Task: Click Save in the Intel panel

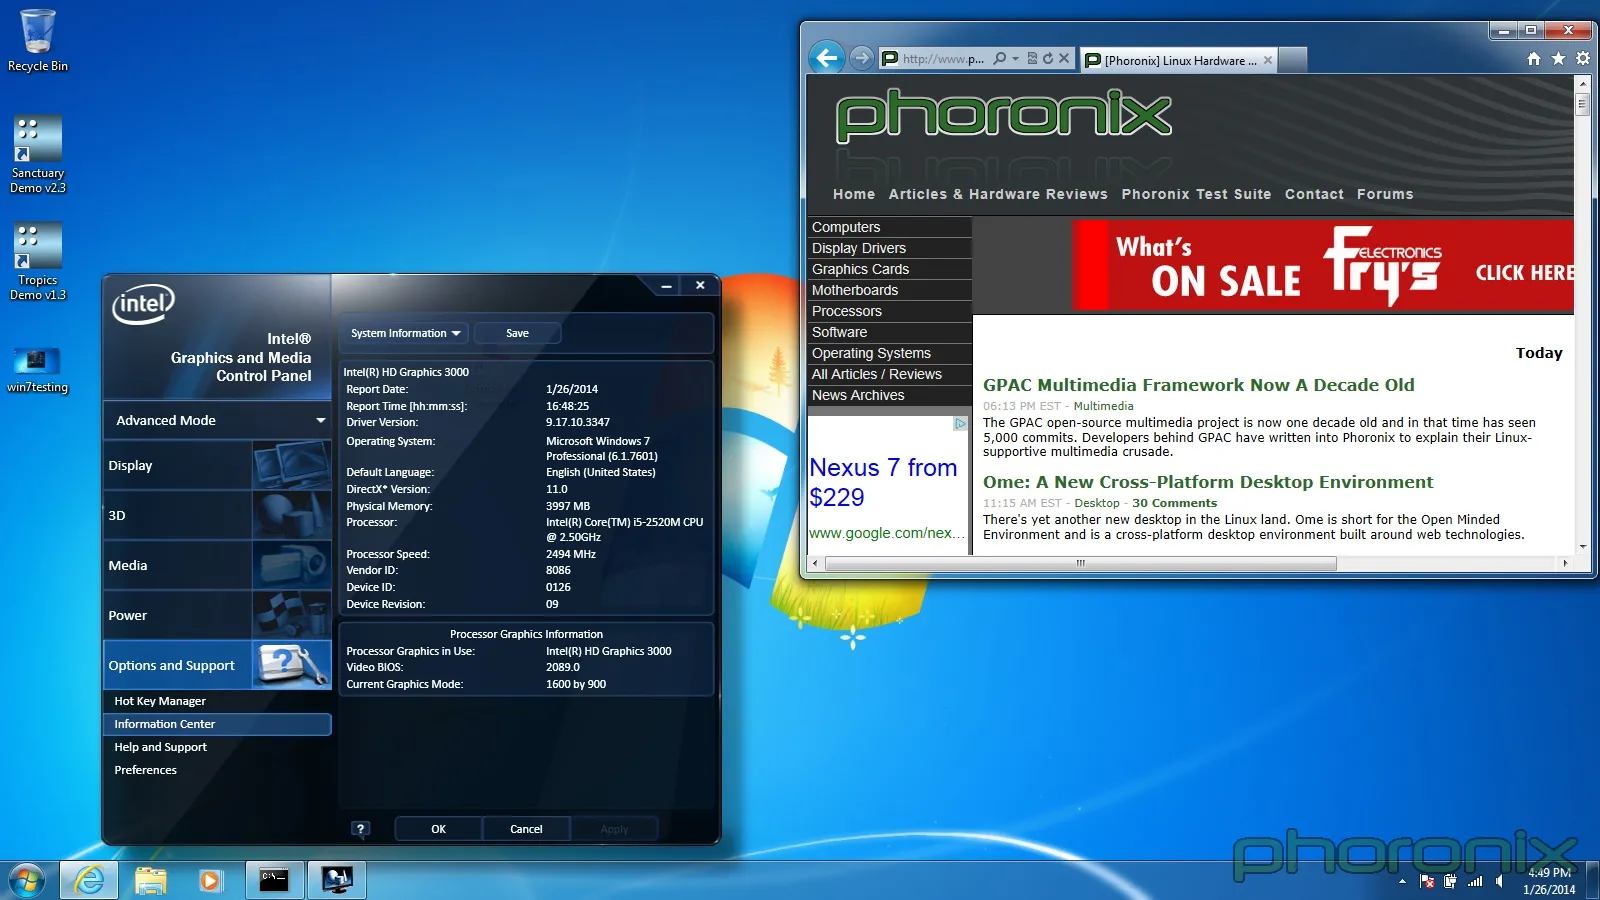Action: click(517, 333)
